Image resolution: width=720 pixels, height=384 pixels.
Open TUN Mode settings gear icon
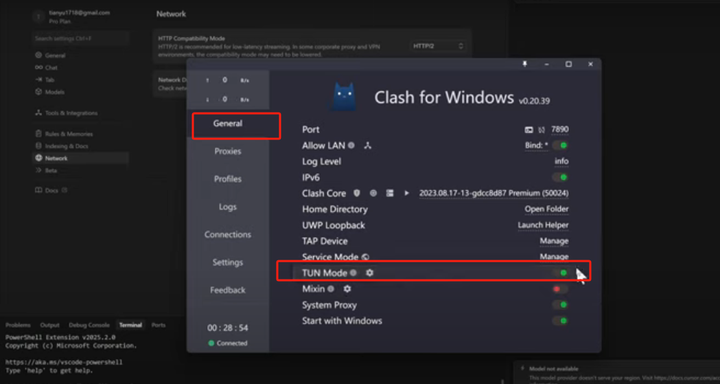(x=370, y=273)
